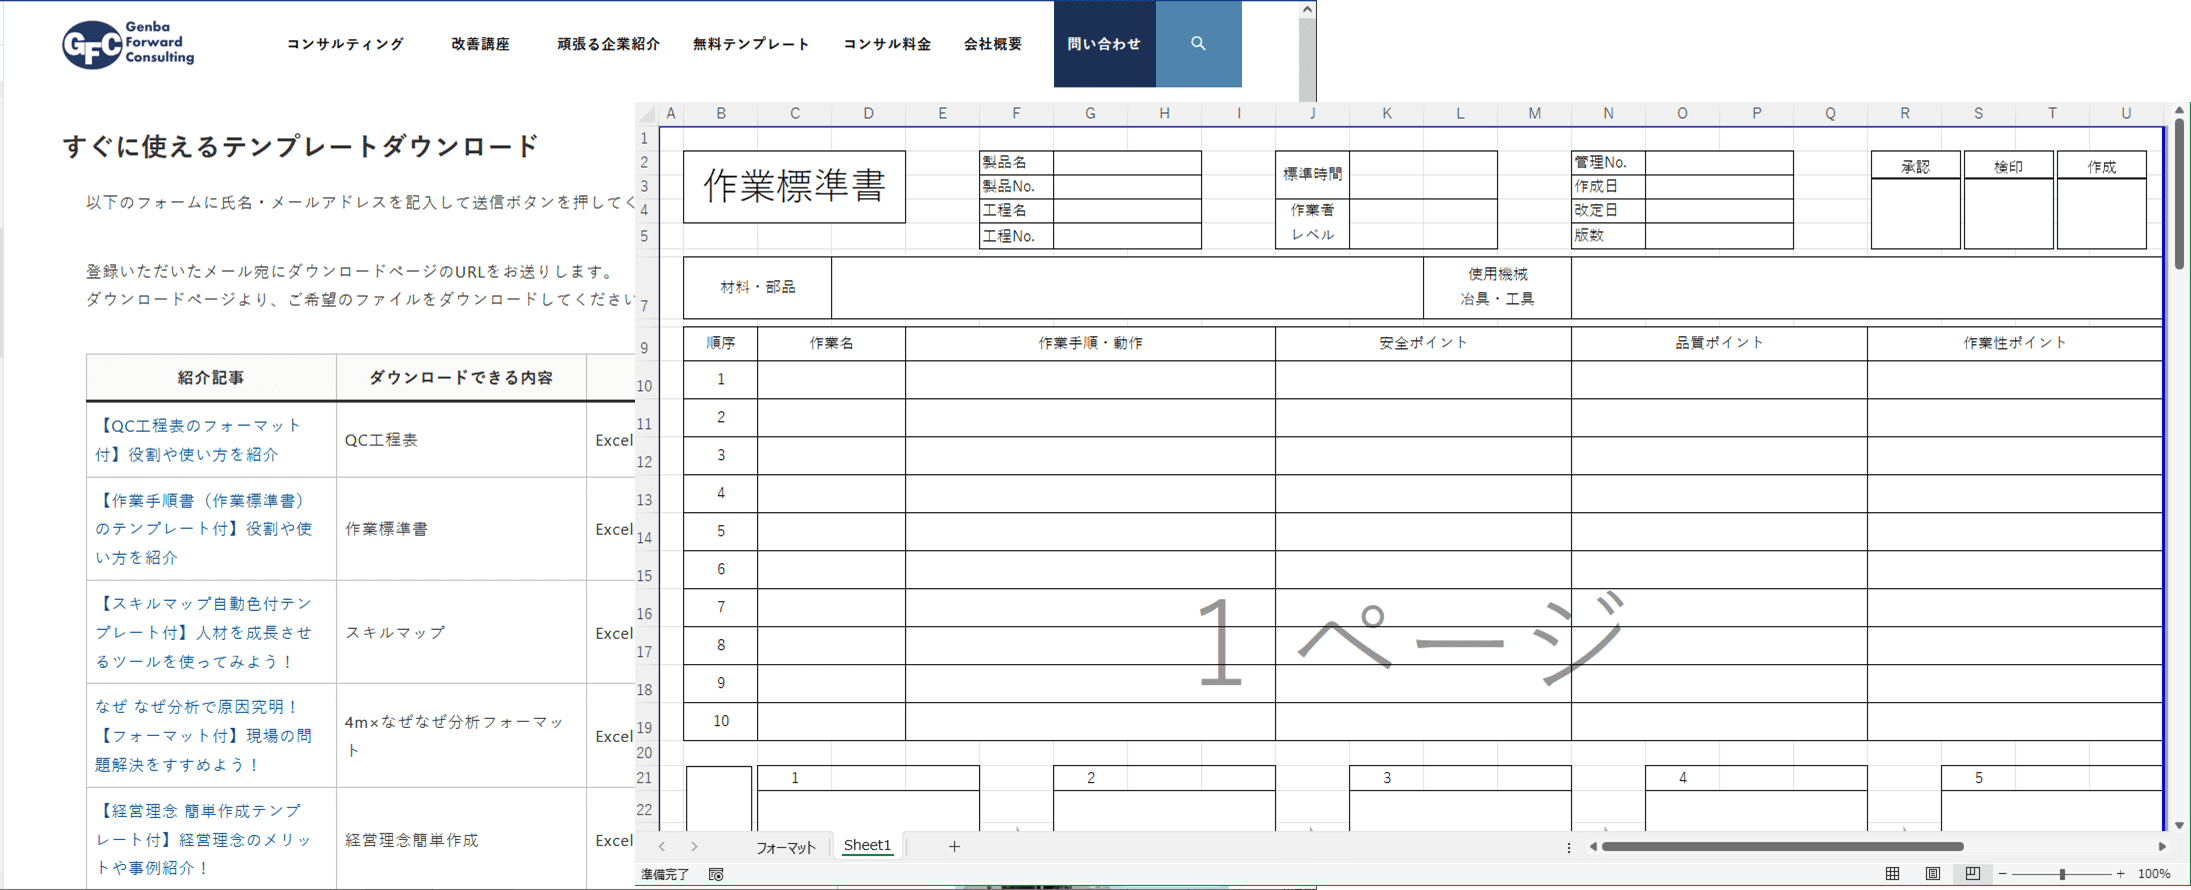This screenshot has height=890, width=2191.
Task: Click the 作業性ポイント column header
Action: pyautogui.click(x=2015, y=343)
